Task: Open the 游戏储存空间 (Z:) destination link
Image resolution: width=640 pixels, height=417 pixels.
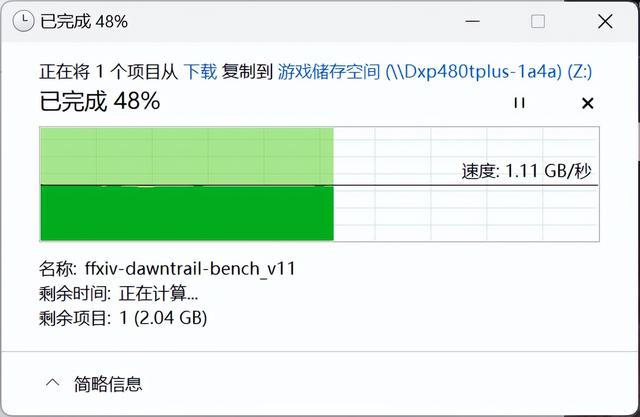Action: click(x=435, y=72)
